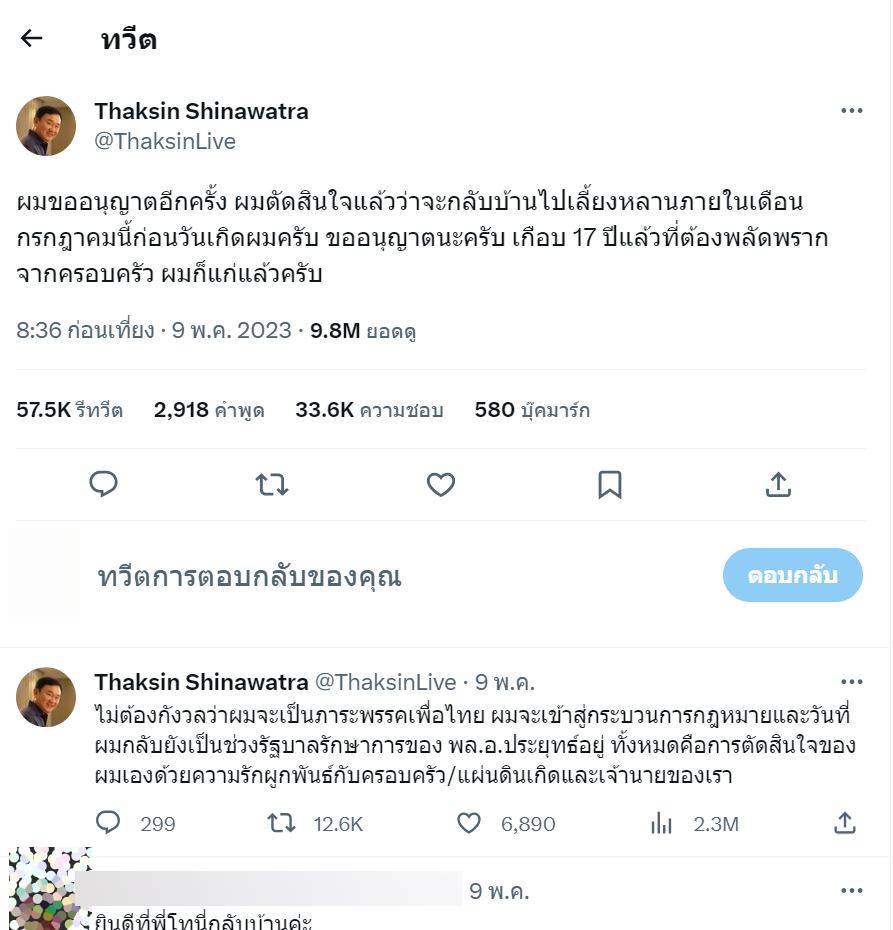Viewport: 893px width, 930px height.
Task: Reply to the main tweet
Action: pyautogui.click(x=104, y=485)
